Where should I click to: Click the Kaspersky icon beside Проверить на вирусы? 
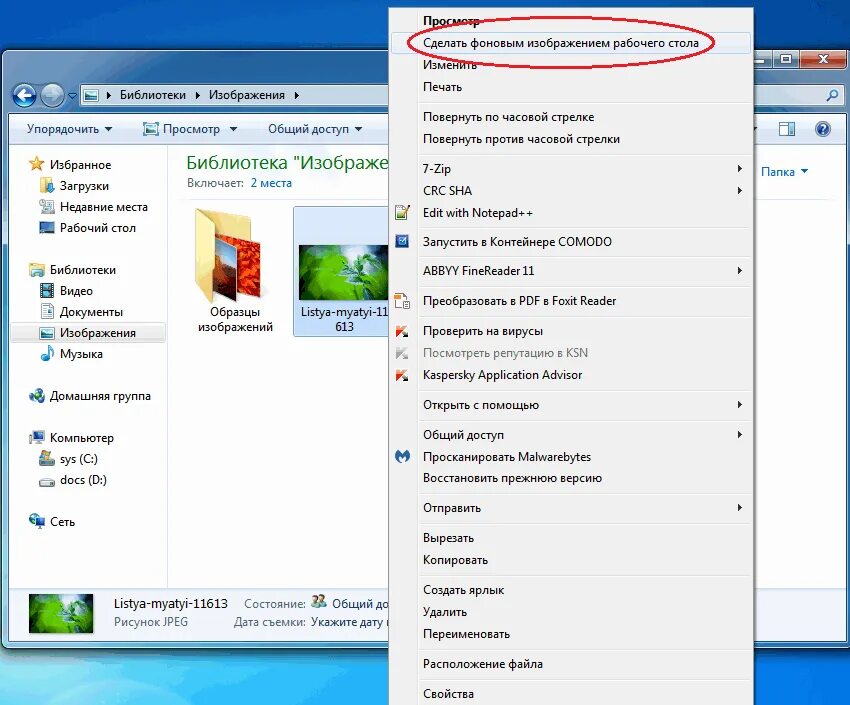click(402, 331)
